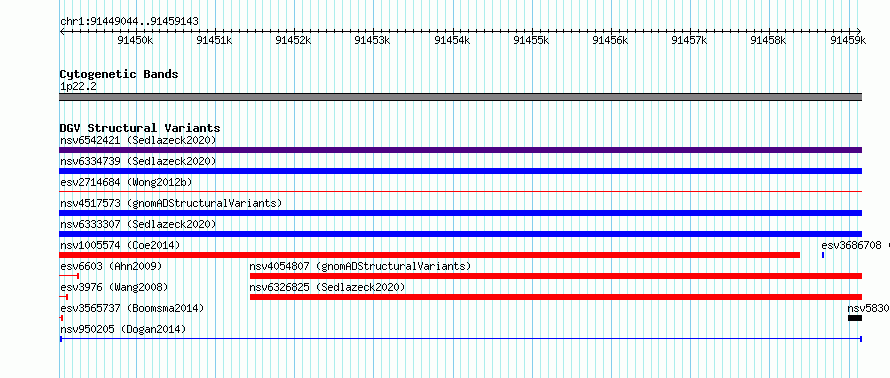Select the short red esv6603 variant glyph
This screenshot has height=378, width=890.
tap(69, 276)
